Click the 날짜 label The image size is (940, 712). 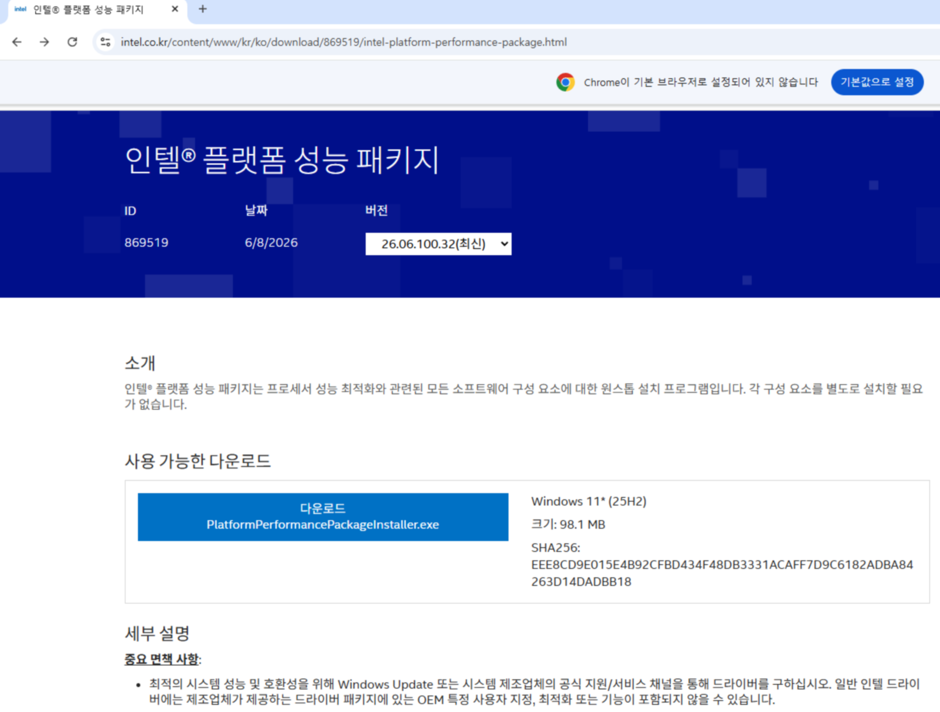tap(256, 210)
